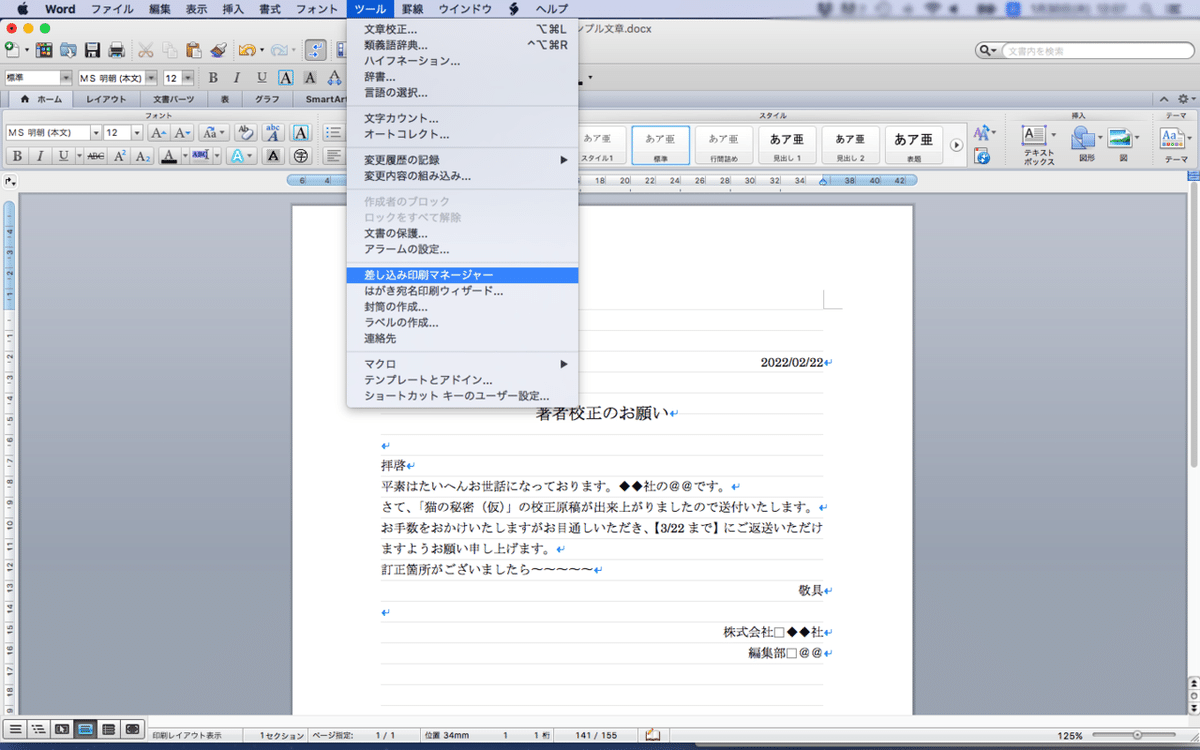Toggle Bold in the formatting toolbar
Image resolution: width=1200 pixels, height=750 pixels.
click(x=212, y=77)
